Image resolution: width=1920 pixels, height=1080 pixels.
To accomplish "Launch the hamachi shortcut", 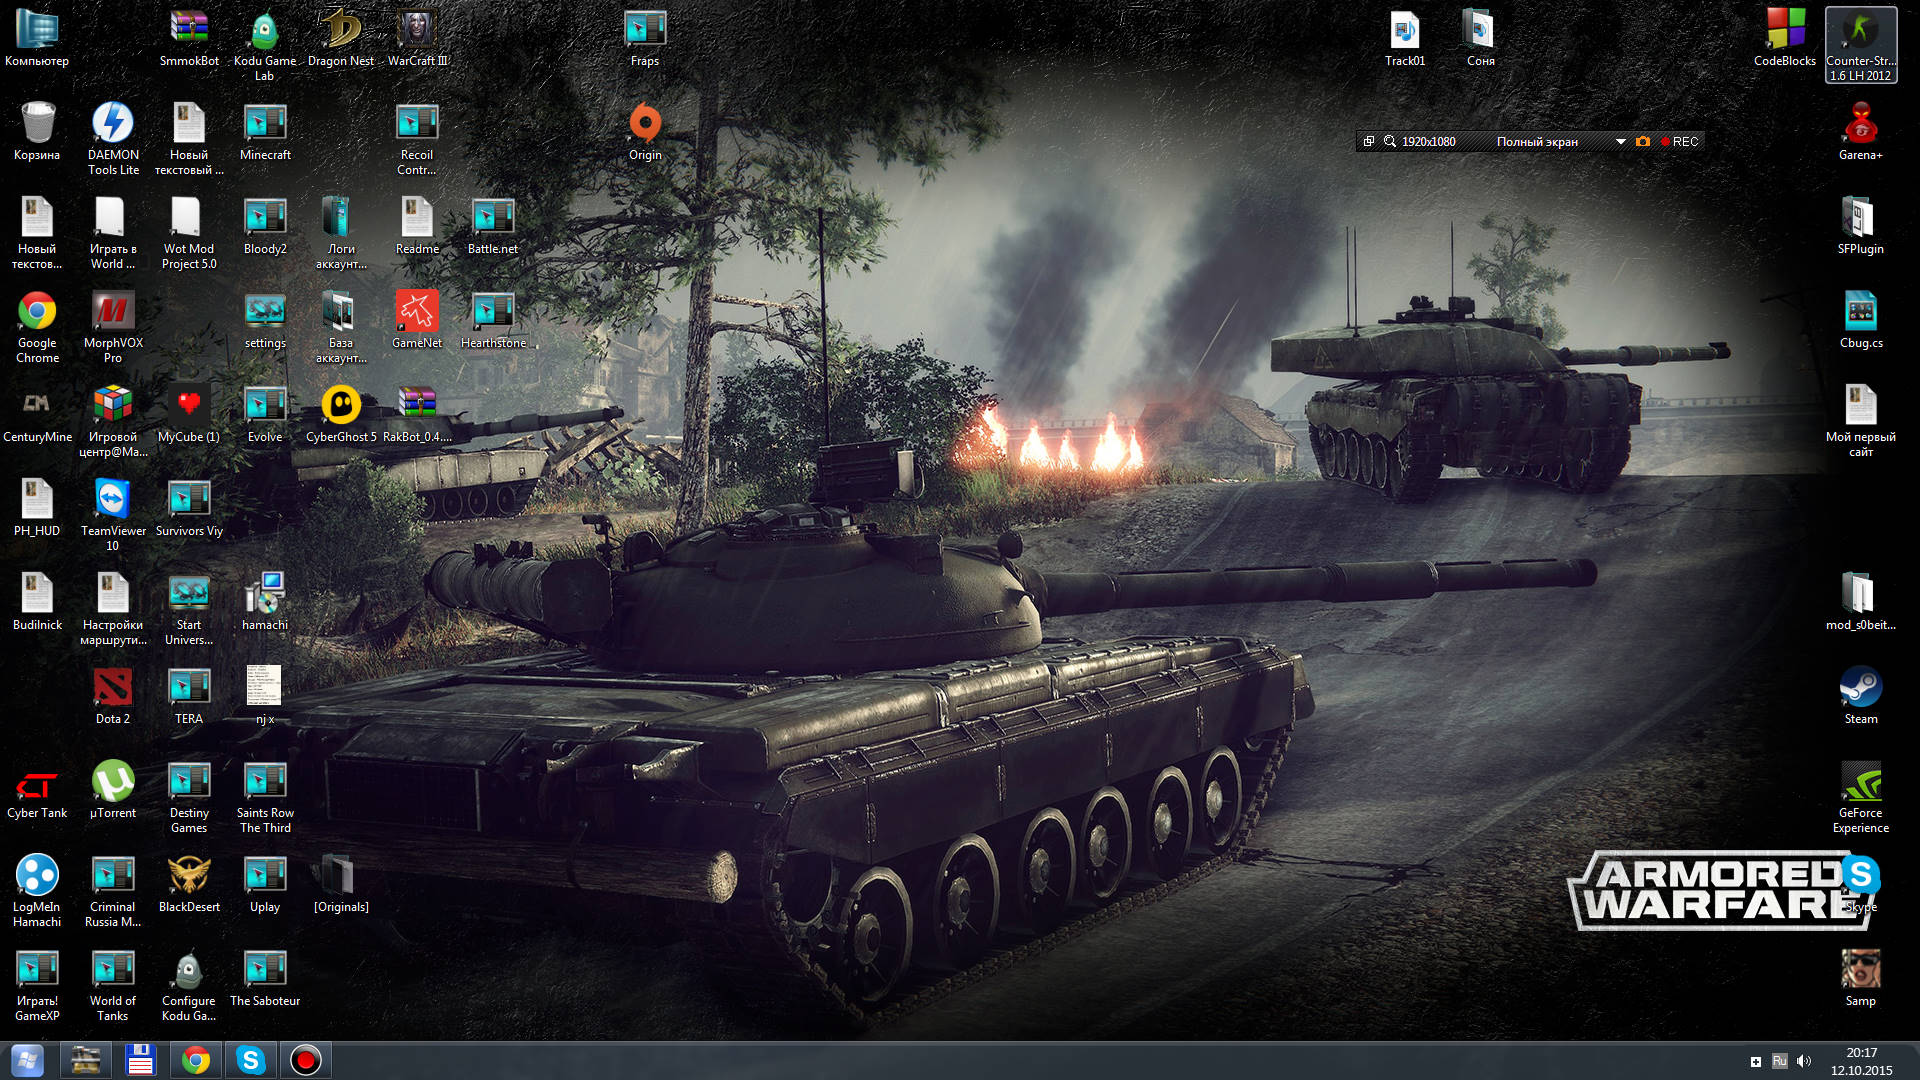I will pyautogui.click(x=265, y=602).
